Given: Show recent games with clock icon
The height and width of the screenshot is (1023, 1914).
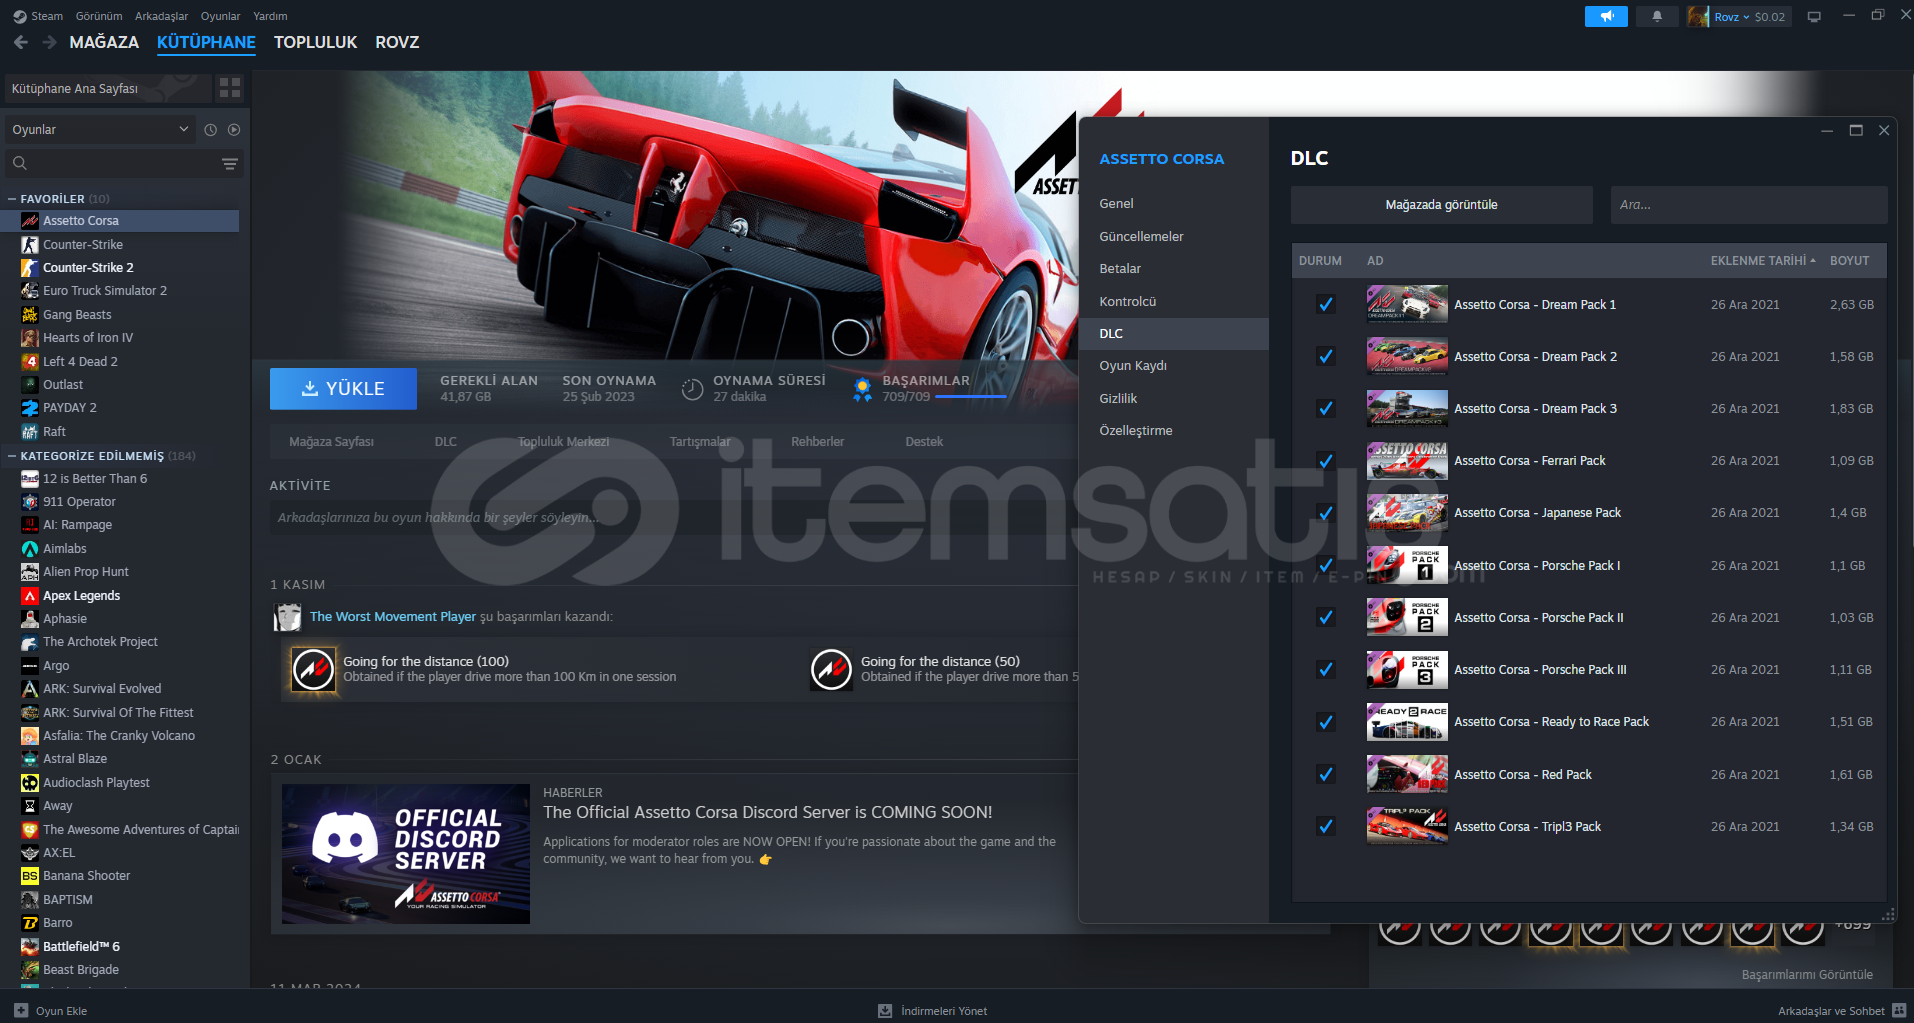Looking at the screenshot, I should (211, 130).
